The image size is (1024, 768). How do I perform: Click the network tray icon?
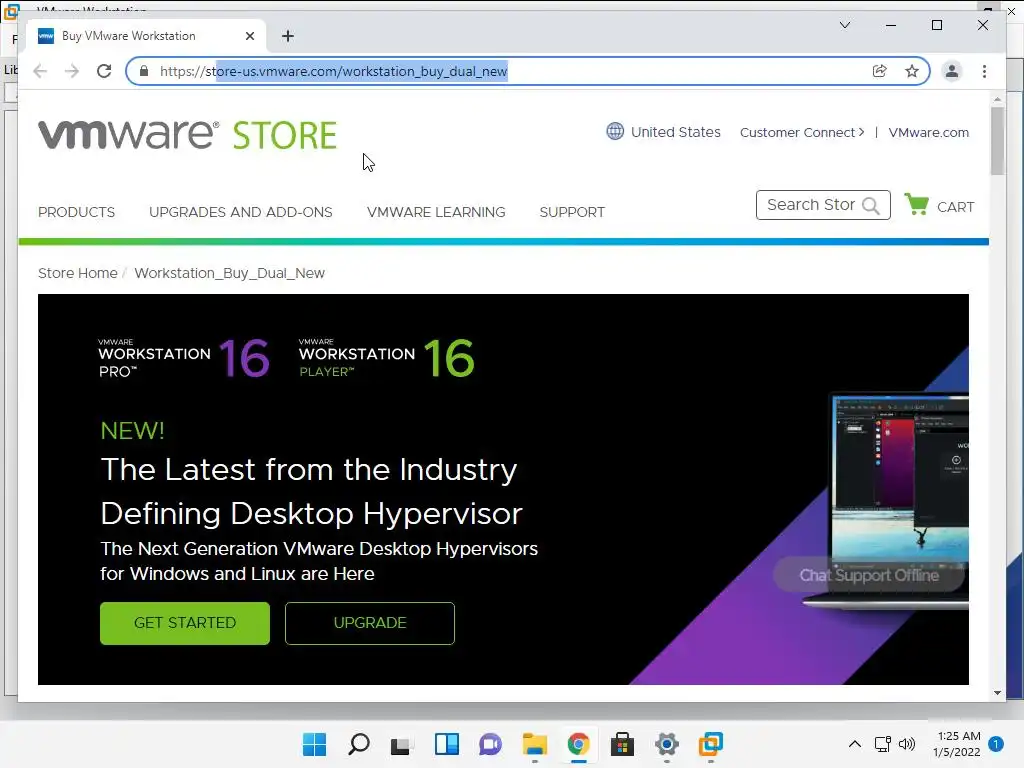pyautogui.click(x=883, y=744)
